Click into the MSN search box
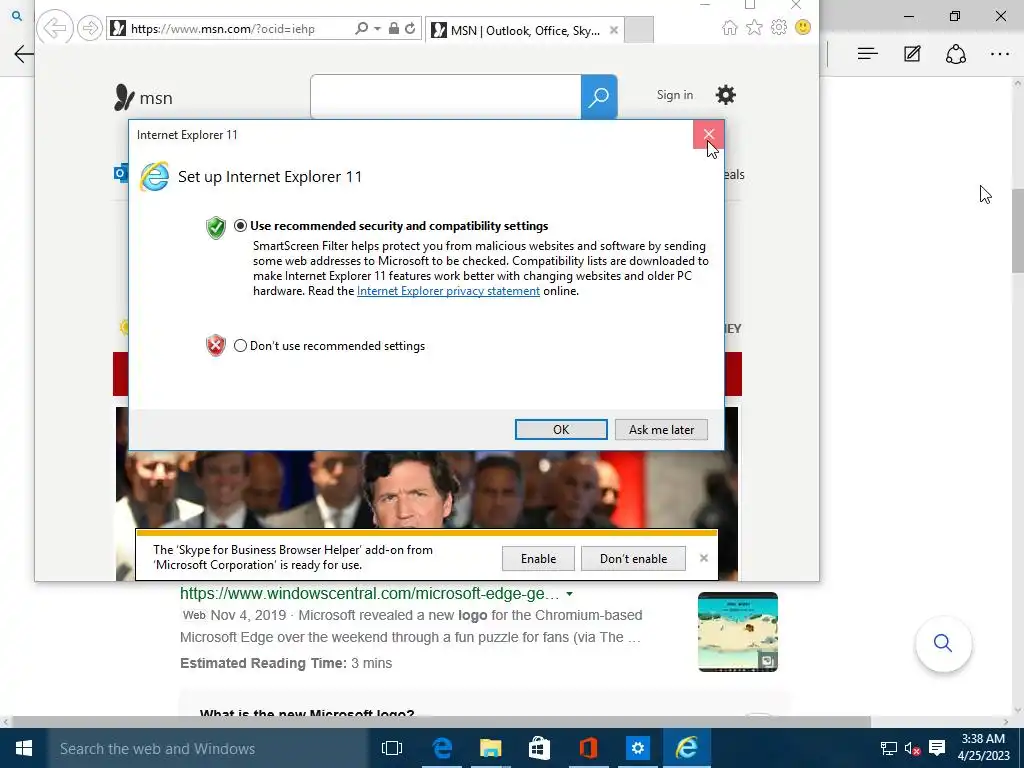 click(x=445, y=97)
